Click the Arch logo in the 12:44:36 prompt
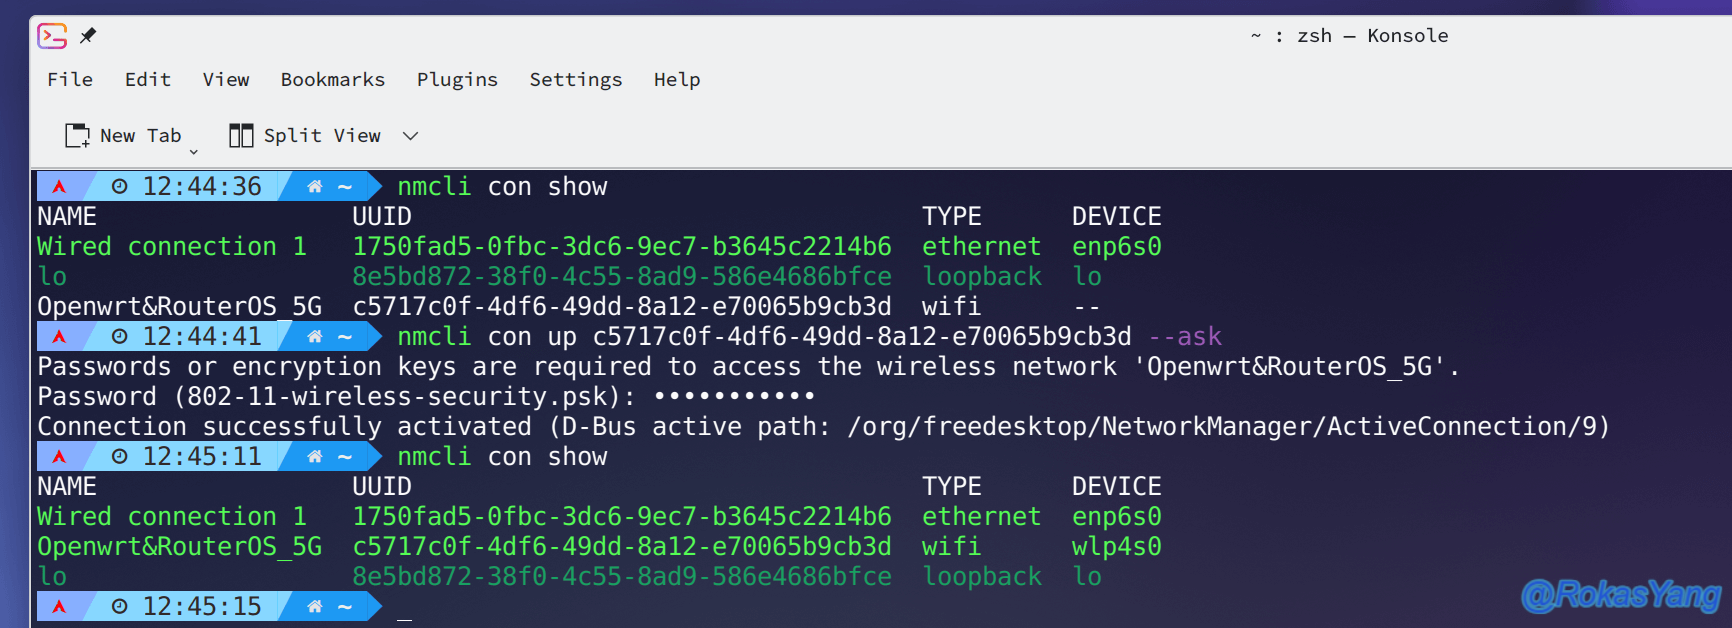 click(59, 186)
